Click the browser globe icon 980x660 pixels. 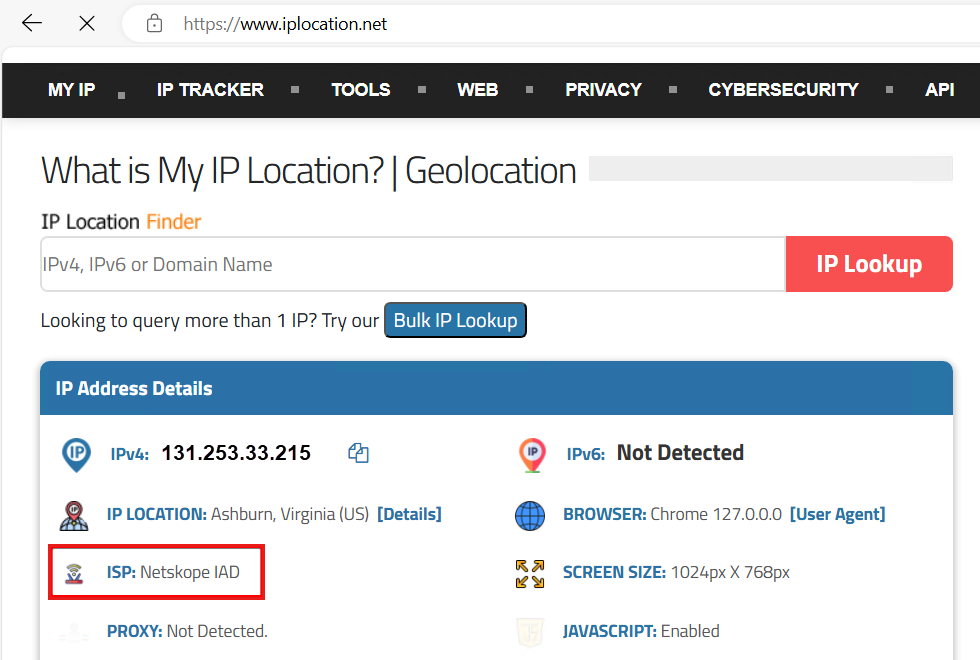[x=530, y=516]
